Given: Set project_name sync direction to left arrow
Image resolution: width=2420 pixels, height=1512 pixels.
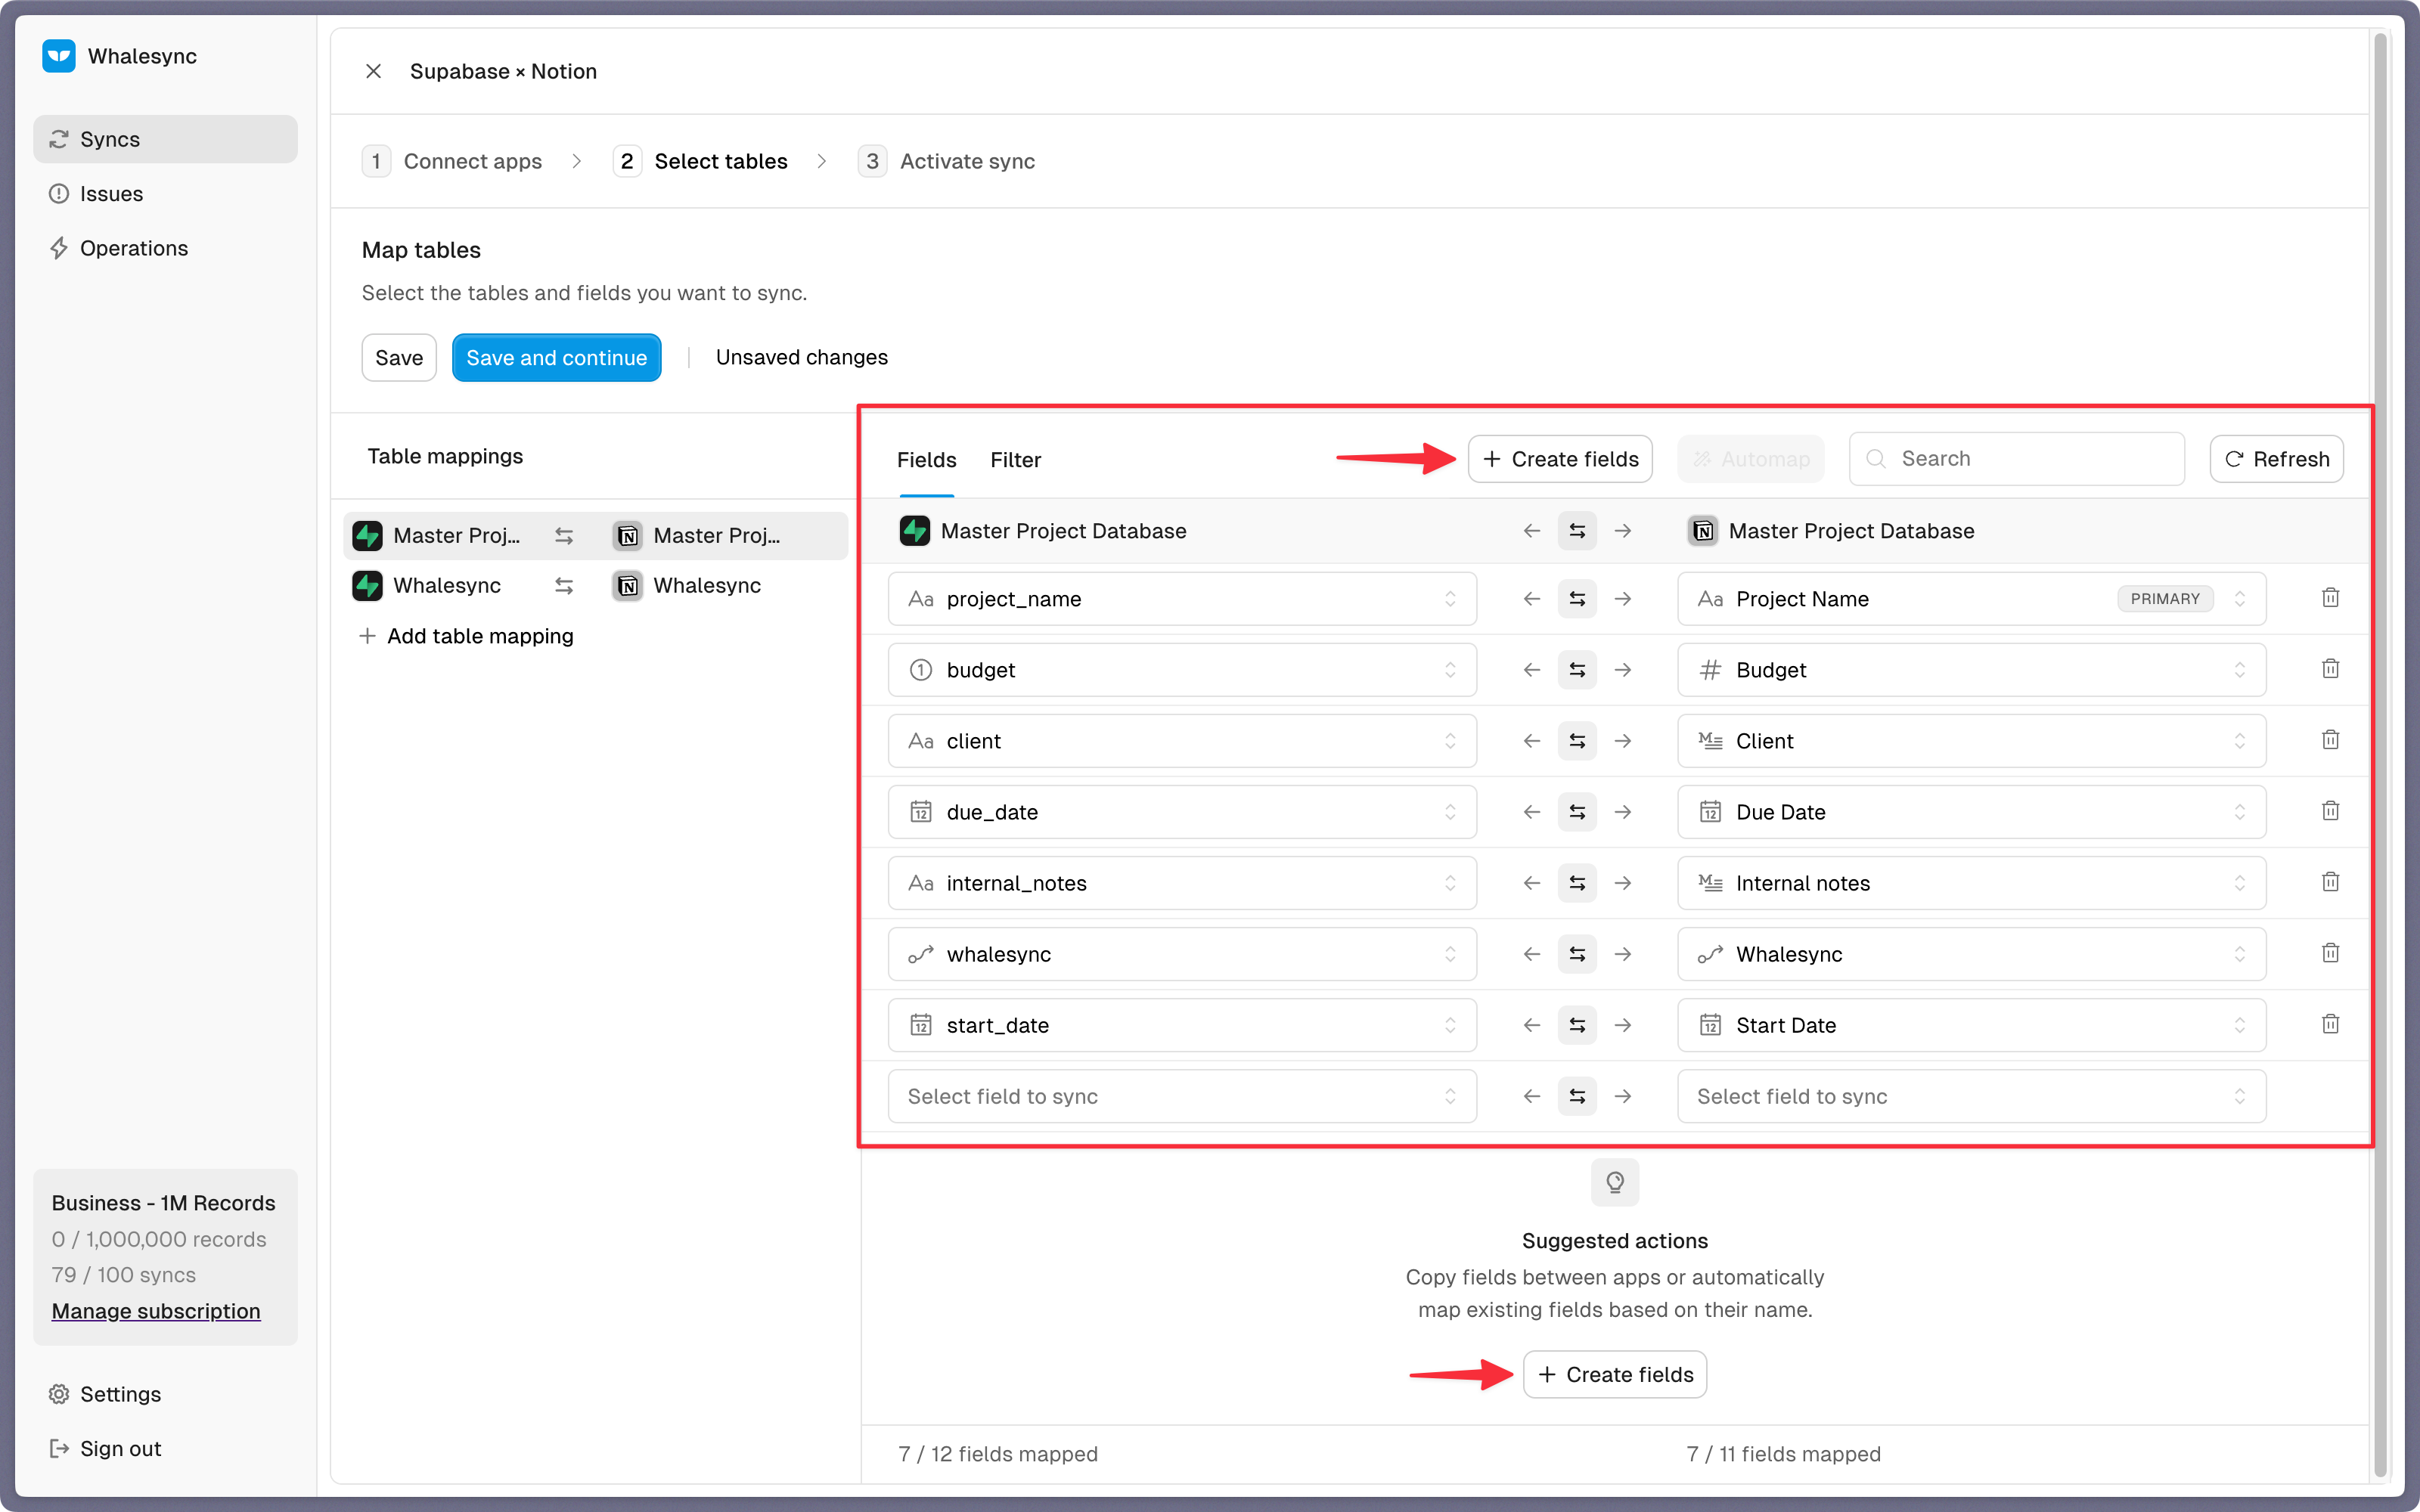Looking at the screenshot, I should [x=1531, y=599].
